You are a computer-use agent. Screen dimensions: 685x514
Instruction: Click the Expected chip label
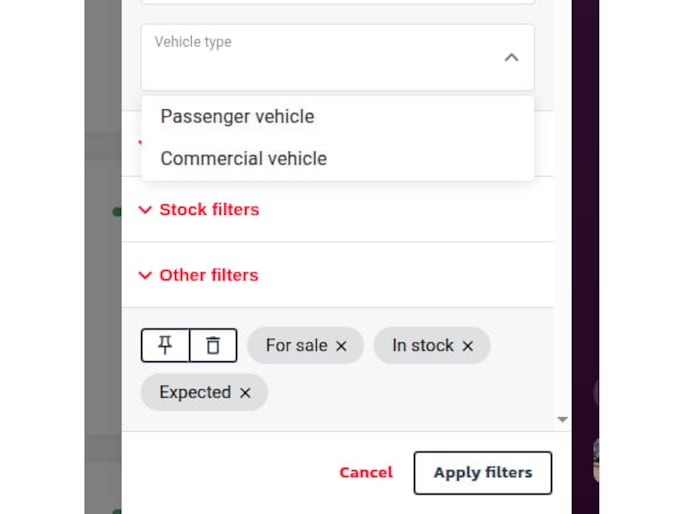coord(195,392)
